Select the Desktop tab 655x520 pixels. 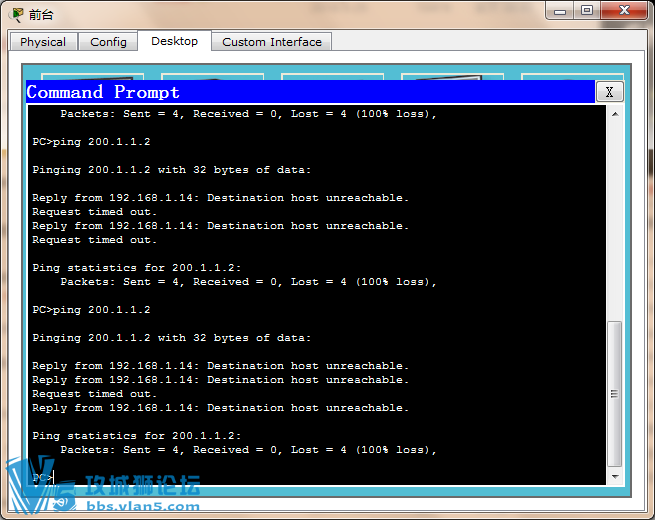pyautogui.click(x=175, y=41)
